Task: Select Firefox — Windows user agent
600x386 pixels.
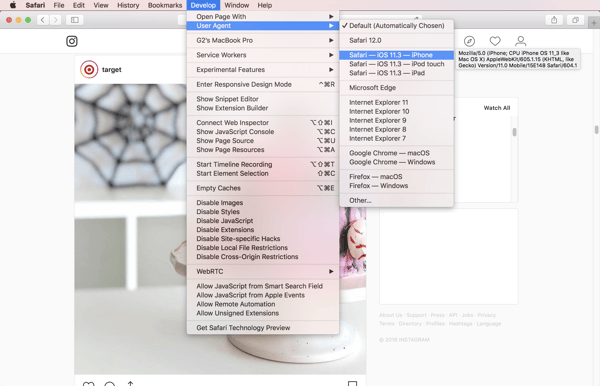Action: coord(396,186)
